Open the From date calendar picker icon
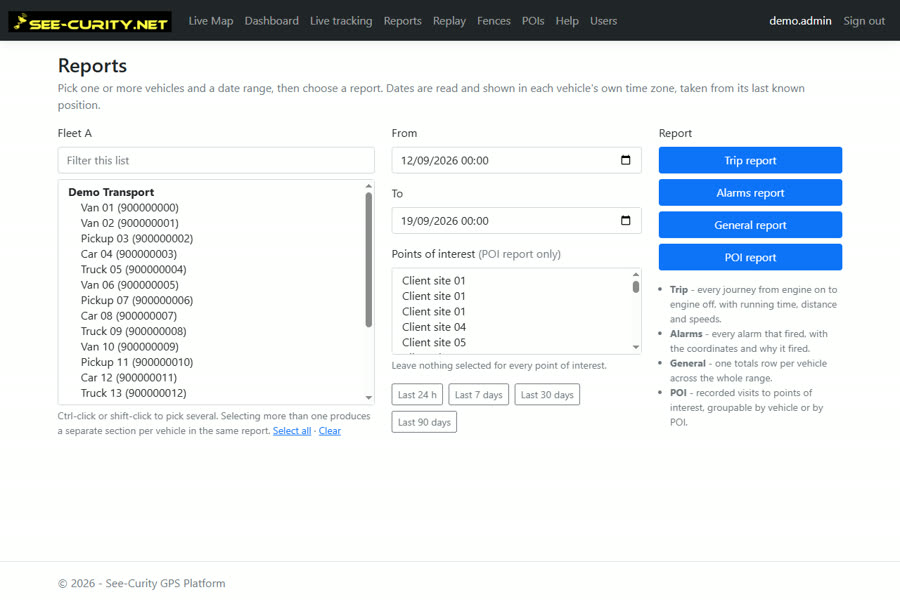Screen dimensions: 900x604 point(626,160)
